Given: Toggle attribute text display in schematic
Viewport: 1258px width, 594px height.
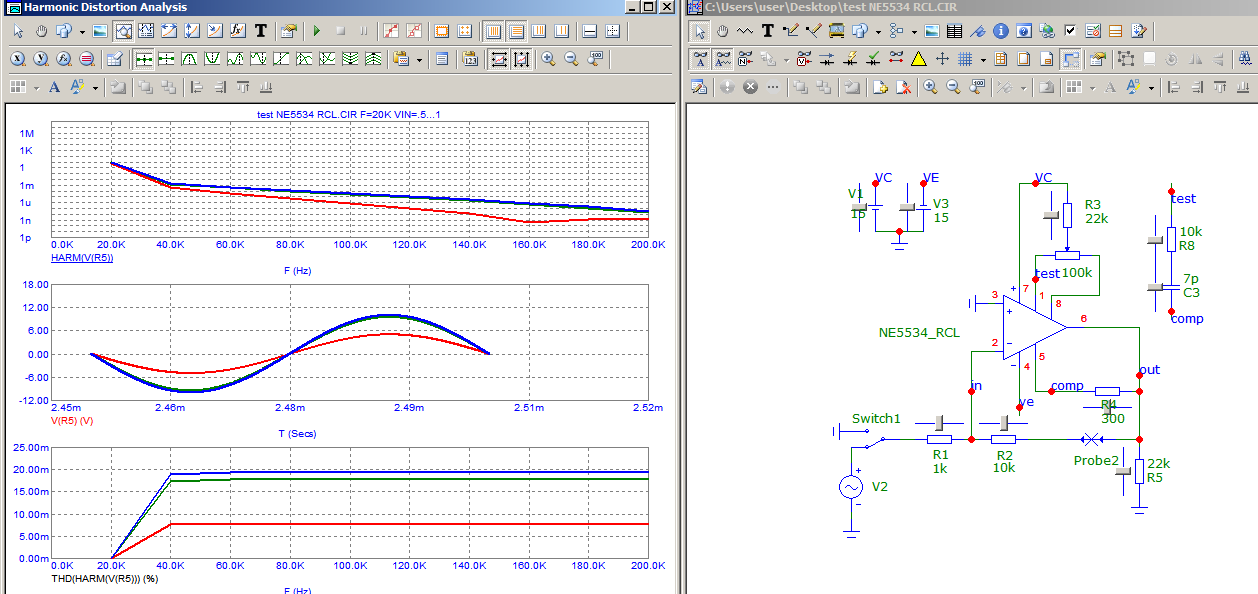Looking at the screenshot, I should coord(723,59).
